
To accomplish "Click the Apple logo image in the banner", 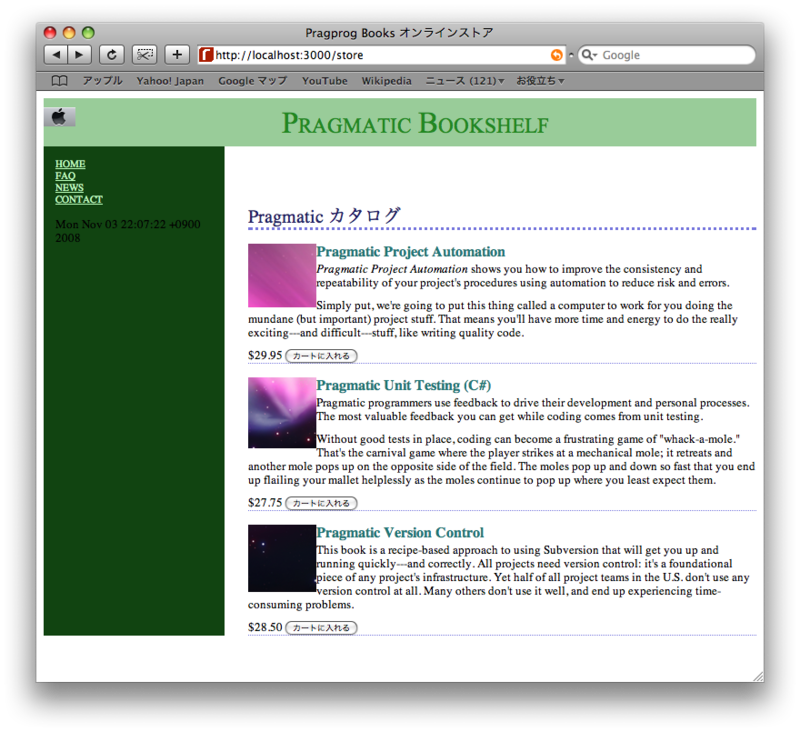I will pyautogui.click(x=59, y=117).
